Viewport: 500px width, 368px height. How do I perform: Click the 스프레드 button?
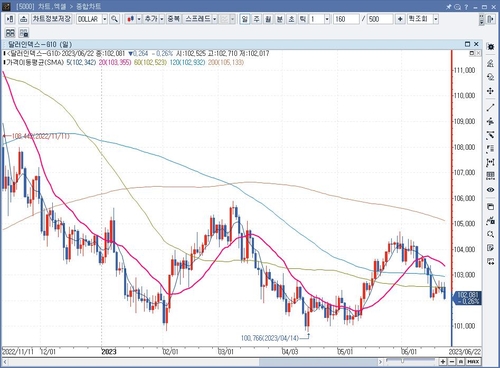(x=197, y=19)
